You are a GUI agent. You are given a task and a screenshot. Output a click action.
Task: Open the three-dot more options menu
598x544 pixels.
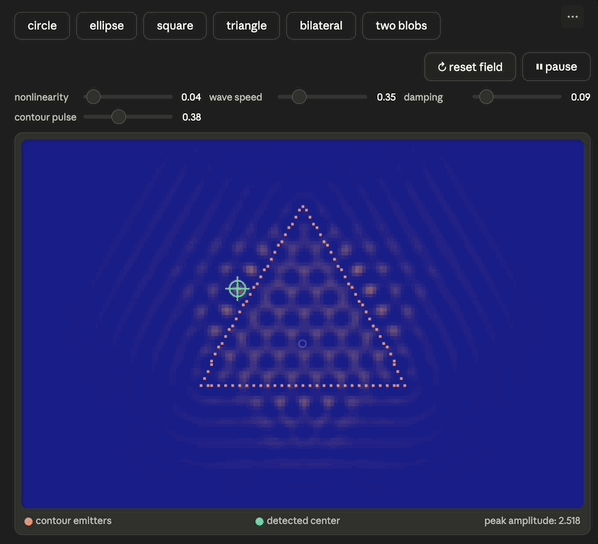572,17
